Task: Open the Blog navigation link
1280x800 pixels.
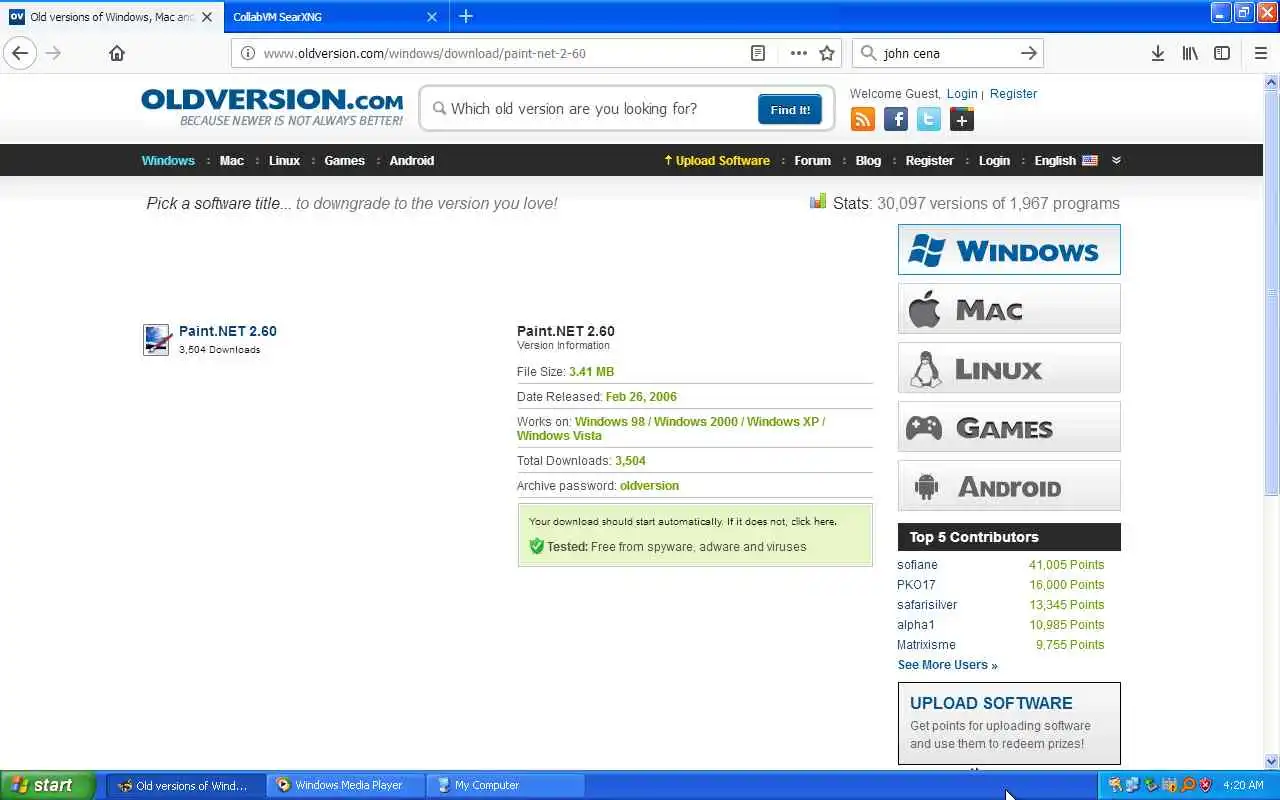Action: pyautogui.click(x=868, y=161)
